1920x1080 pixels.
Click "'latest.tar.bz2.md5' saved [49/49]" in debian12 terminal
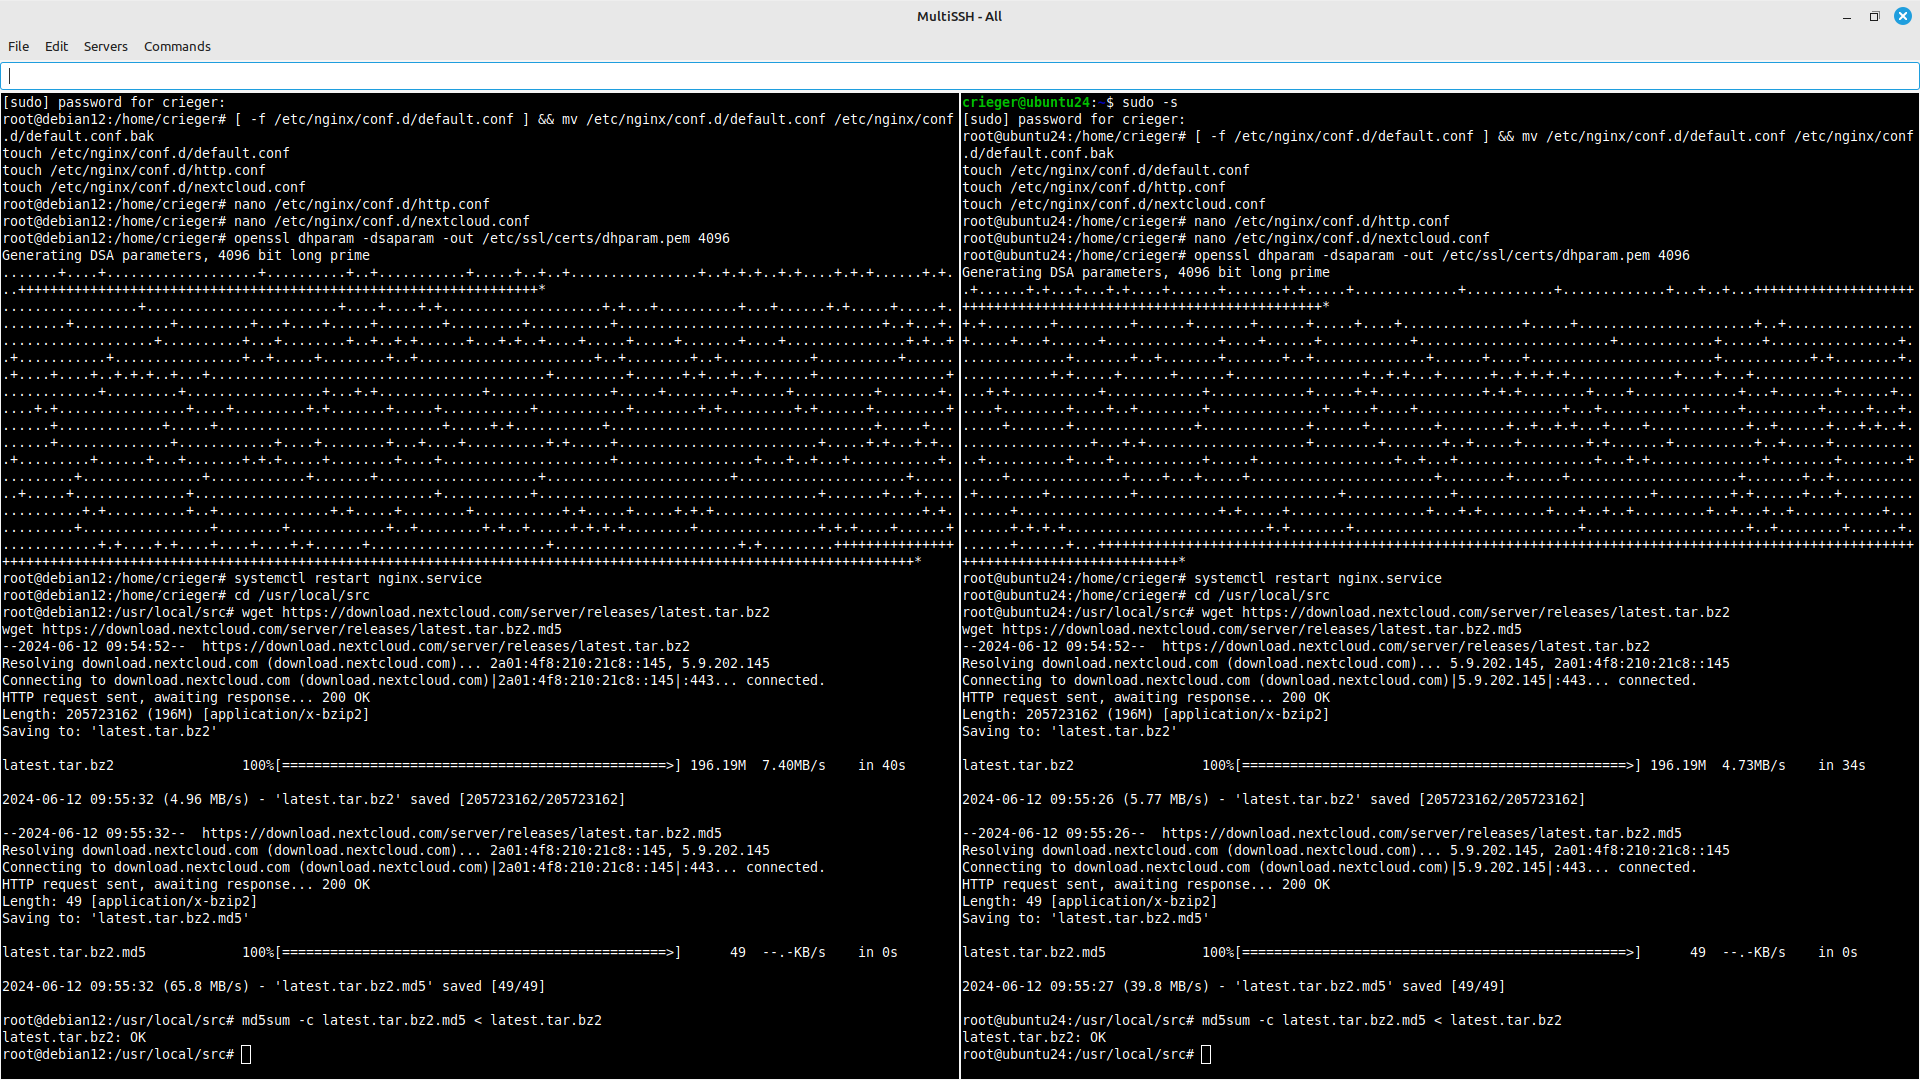[410, 986]
